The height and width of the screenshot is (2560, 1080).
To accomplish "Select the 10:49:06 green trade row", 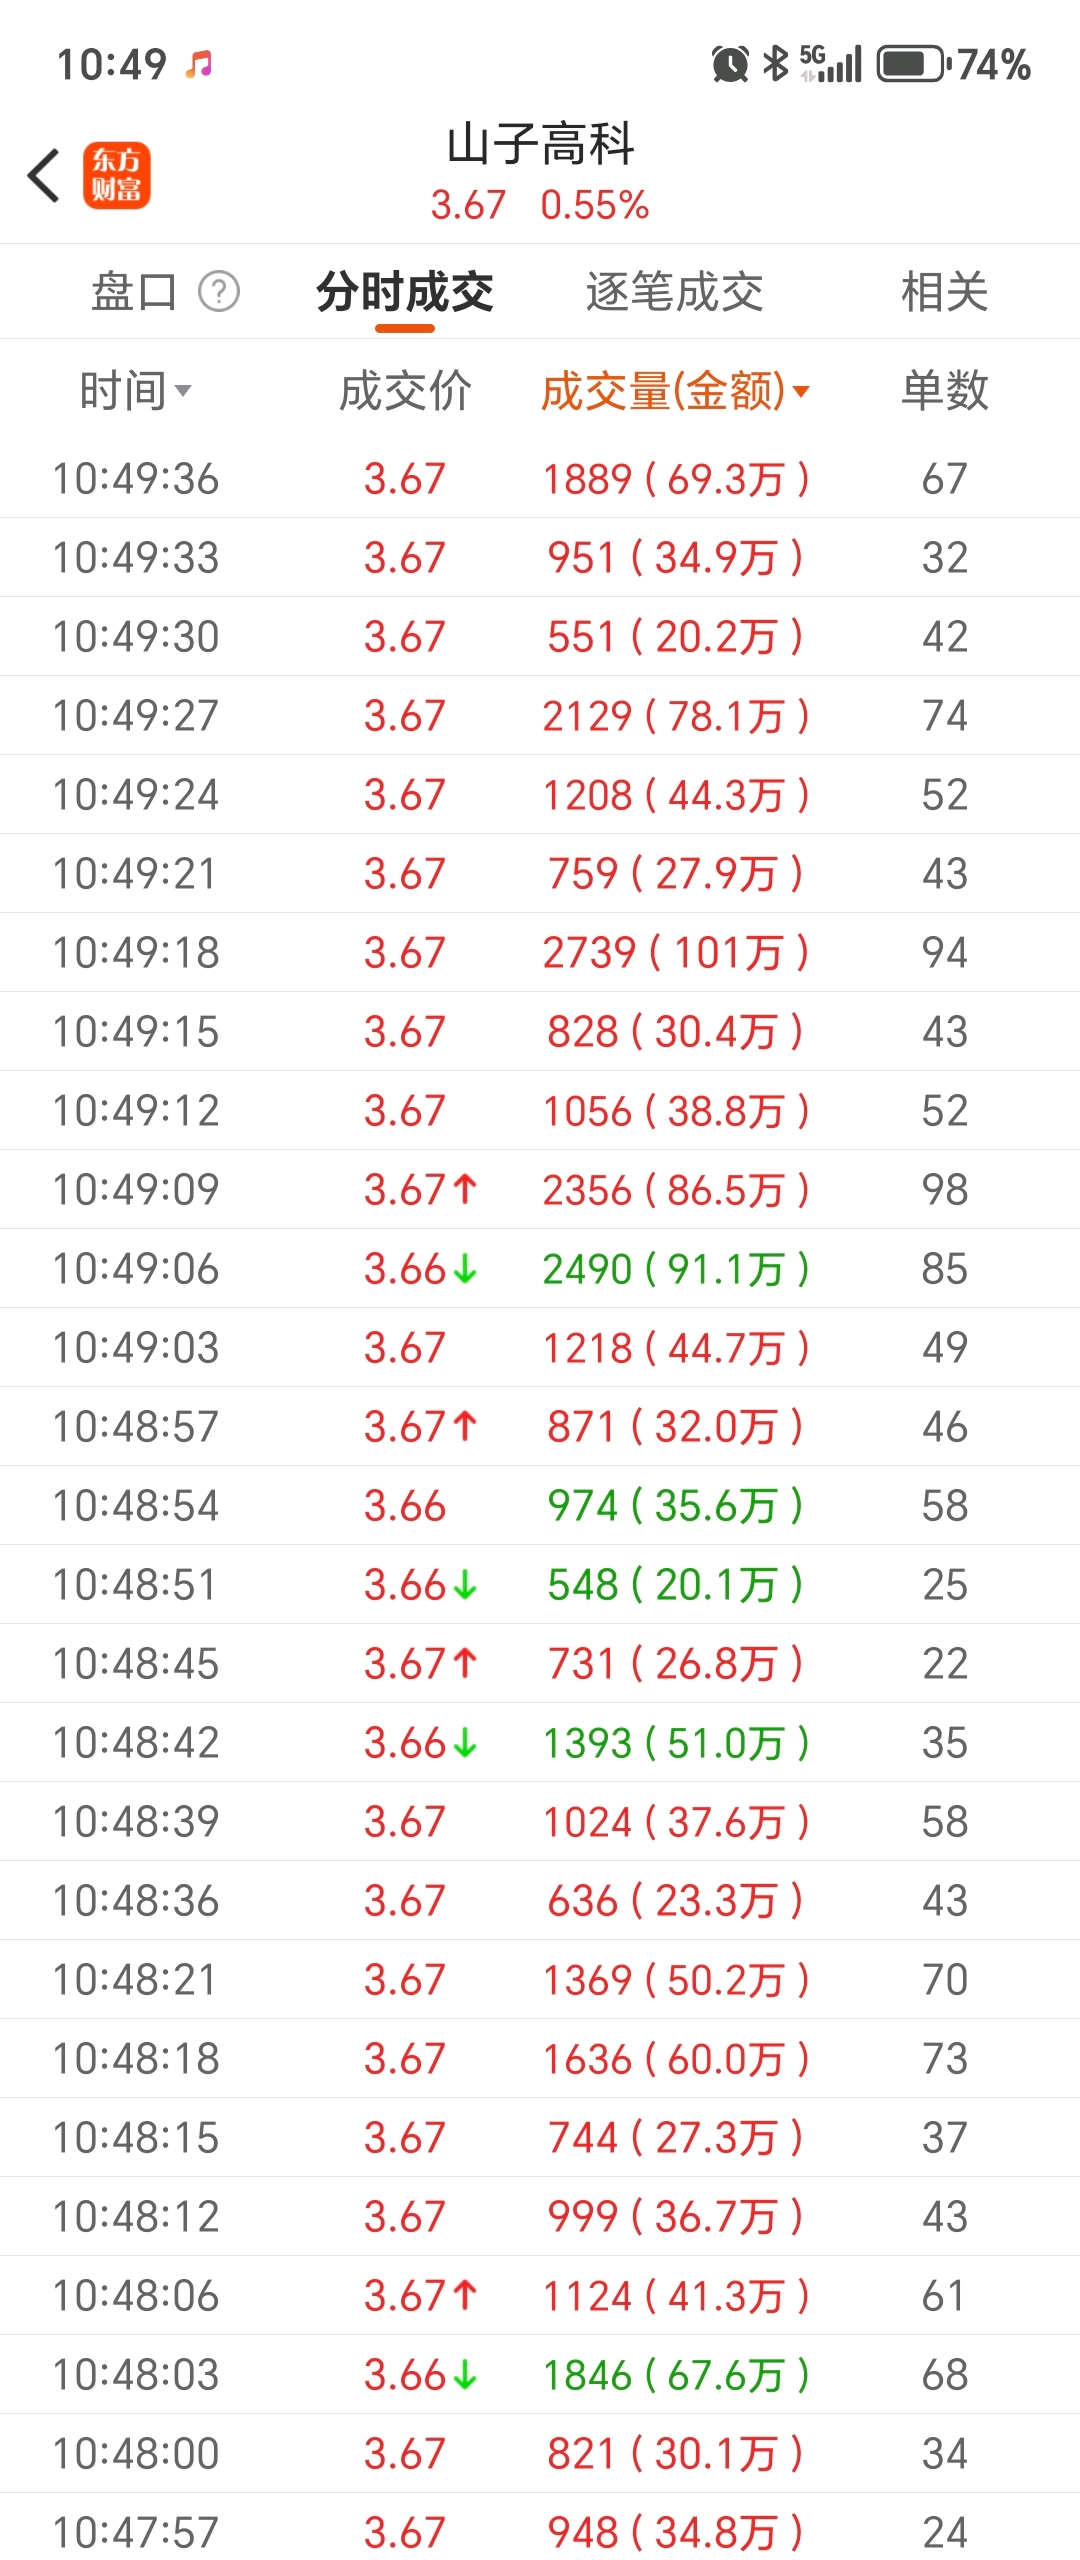I will (540, 1268).
